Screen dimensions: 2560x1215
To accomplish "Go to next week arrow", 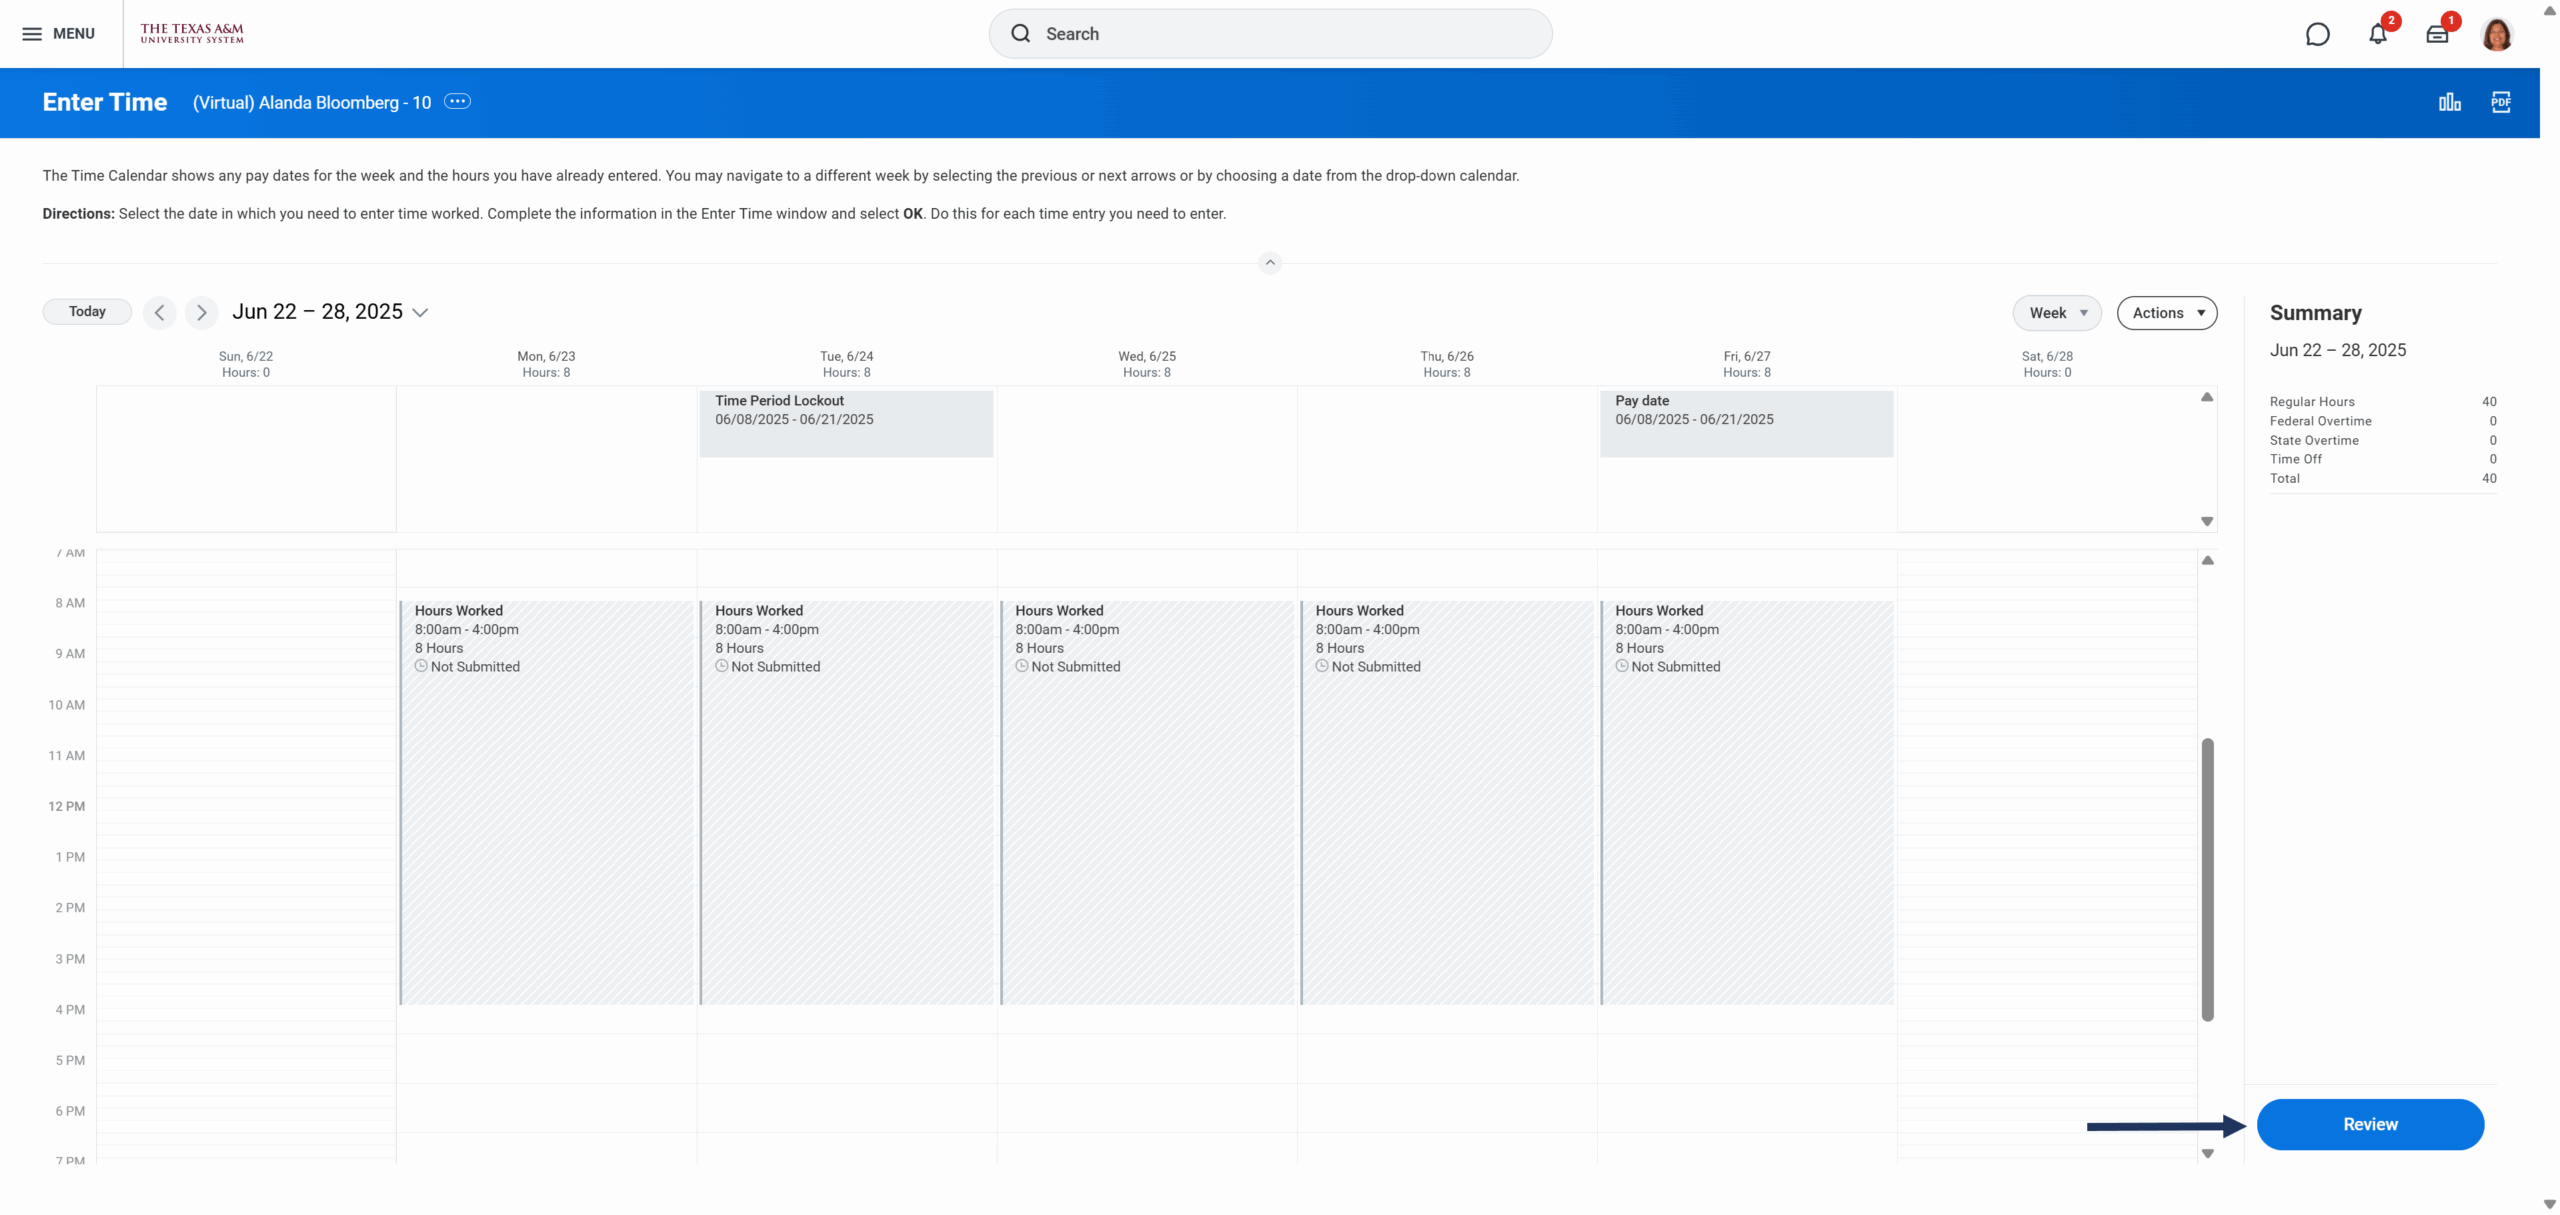I will pyautogui.click(x=202, y=313).
